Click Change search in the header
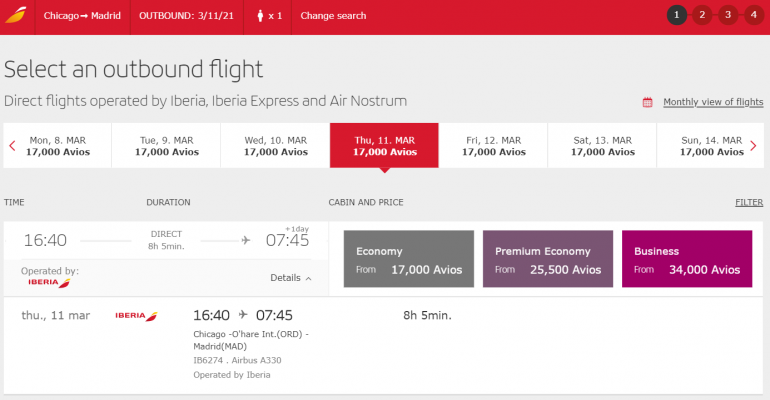This screenshot has height=400, width=770. point(333,16)
